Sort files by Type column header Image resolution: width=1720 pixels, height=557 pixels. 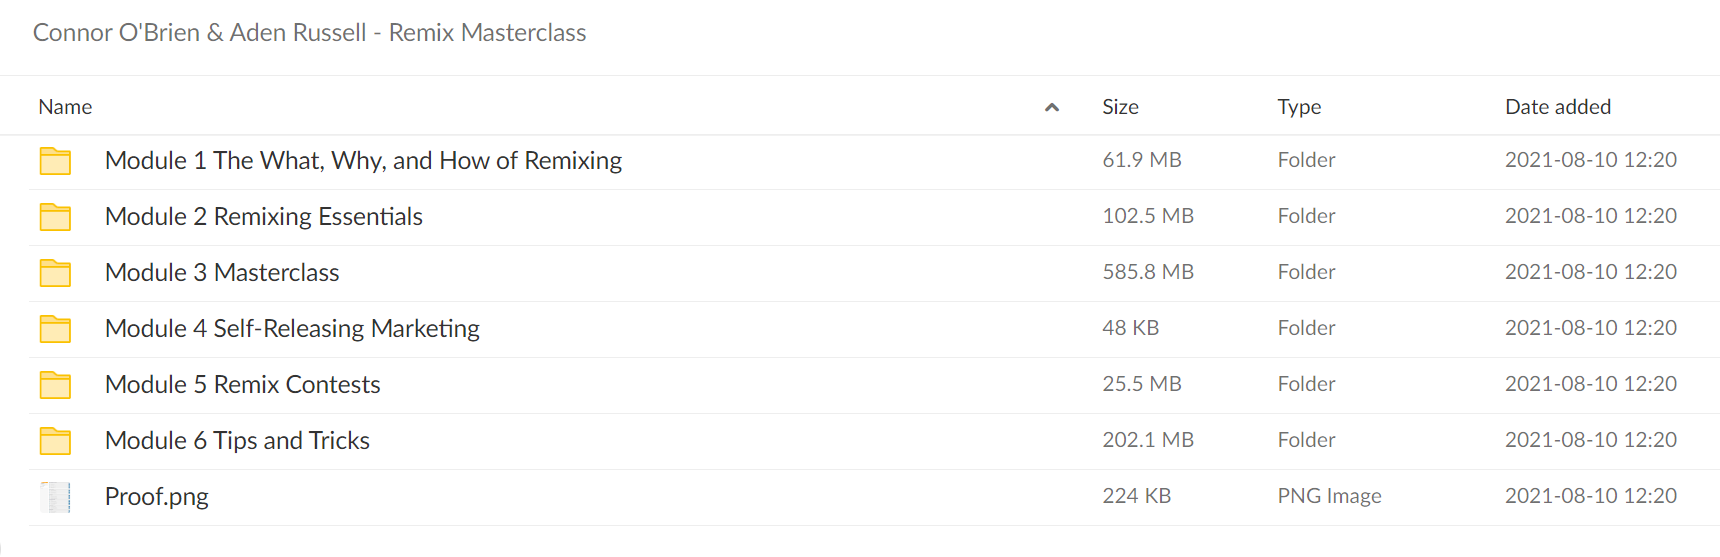pos(1299,107)
